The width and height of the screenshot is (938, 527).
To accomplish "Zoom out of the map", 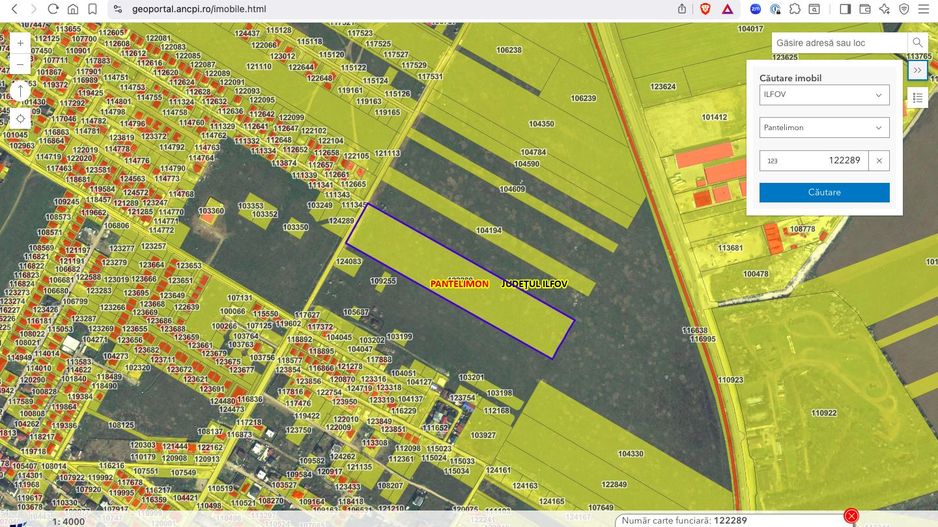I will (20, 65).
